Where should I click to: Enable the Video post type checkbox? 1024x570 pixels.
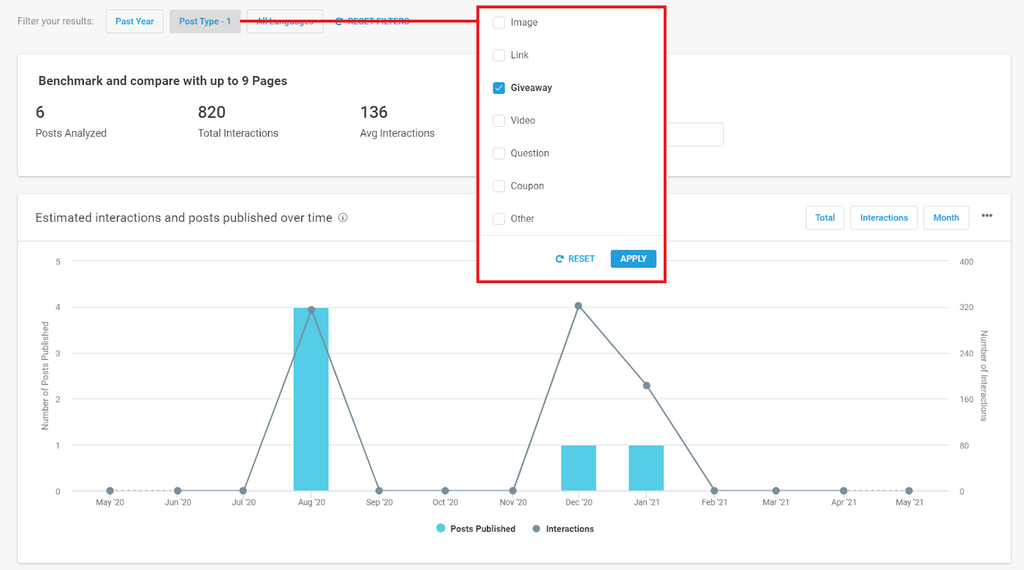tap(499, 121)
